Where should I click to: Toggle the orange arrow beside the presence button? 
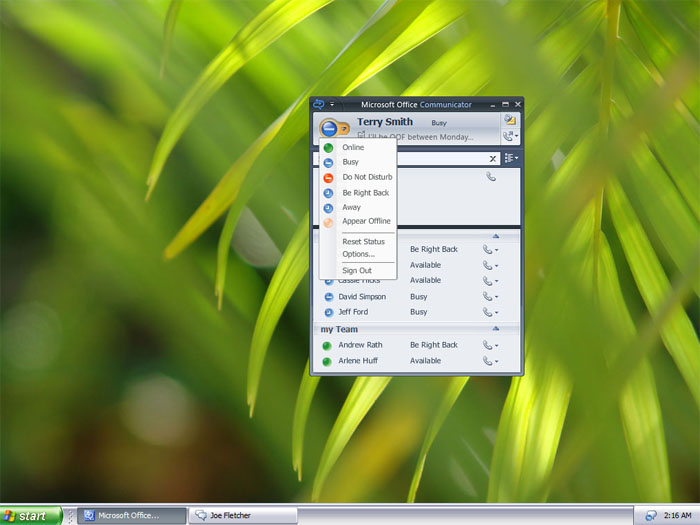pos(344,129)
